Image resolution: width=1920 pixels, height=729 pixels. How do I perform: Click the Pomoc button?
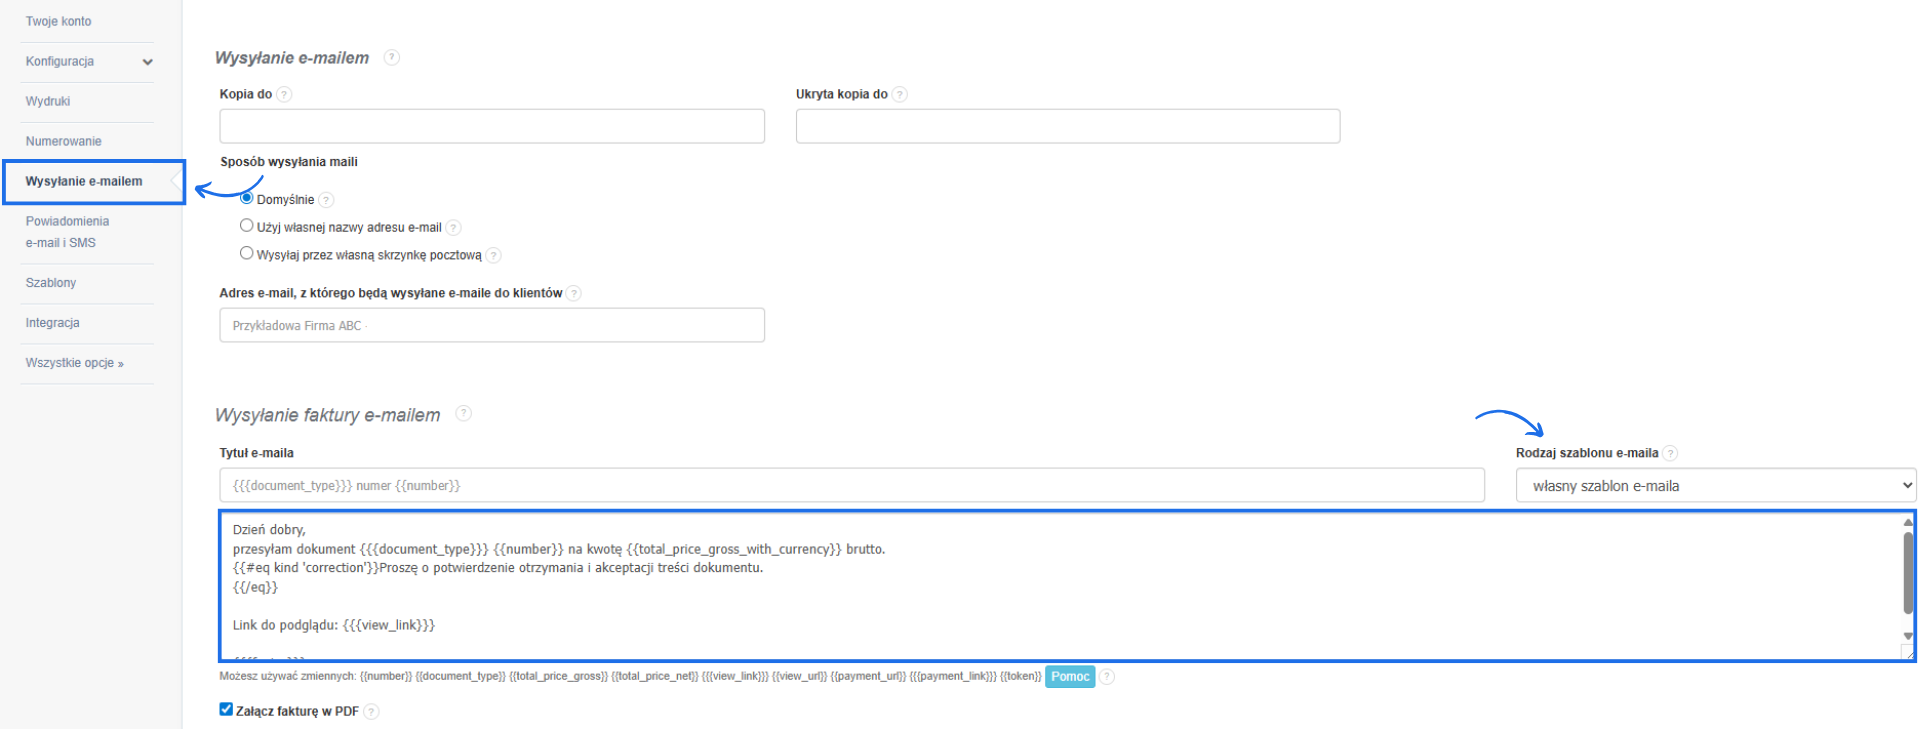click(x=1070, y=677)
